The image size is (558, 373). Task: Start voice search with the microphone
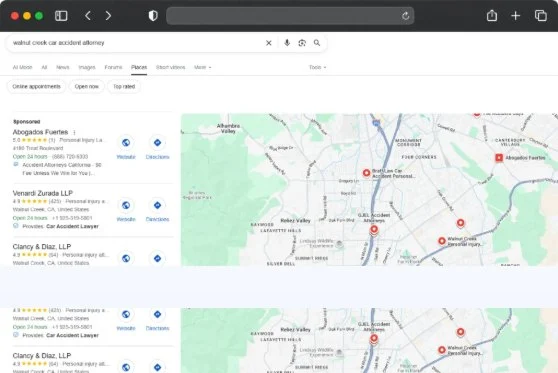pyautogui.click(x=287, y=43)
